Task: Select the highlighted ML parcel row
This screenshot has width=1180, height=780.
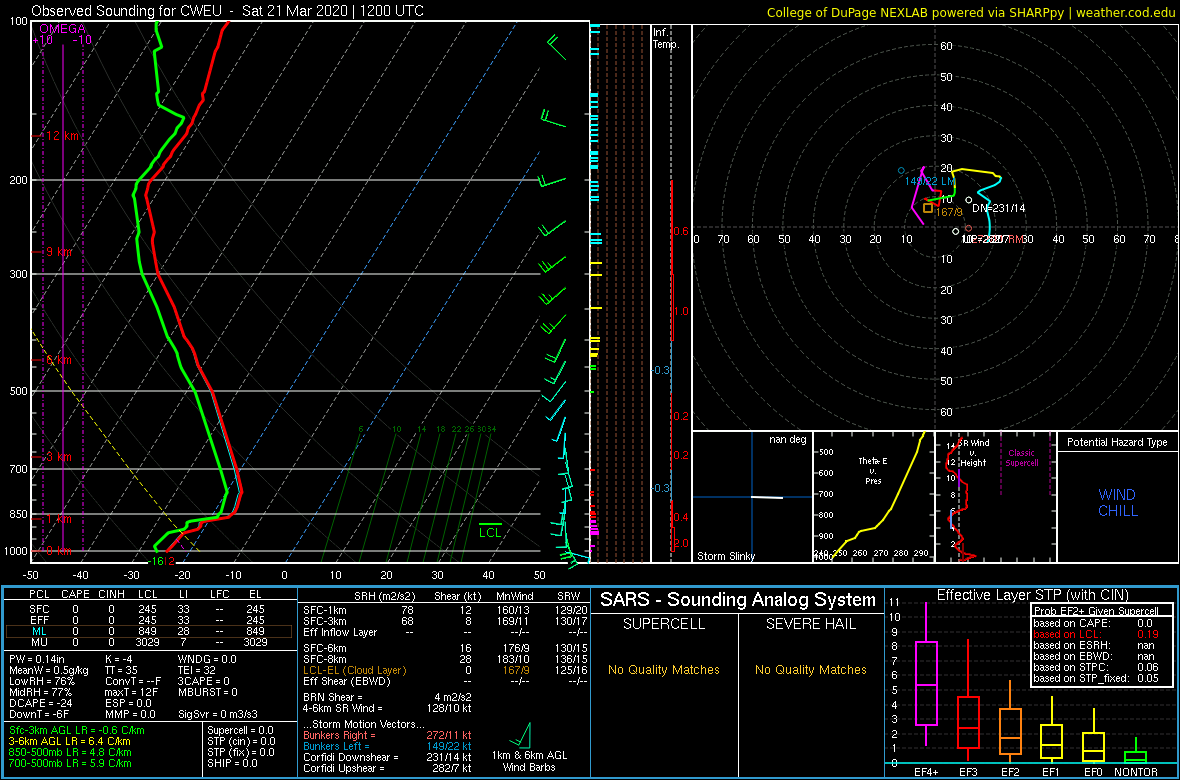Action: tap(149, 631)
